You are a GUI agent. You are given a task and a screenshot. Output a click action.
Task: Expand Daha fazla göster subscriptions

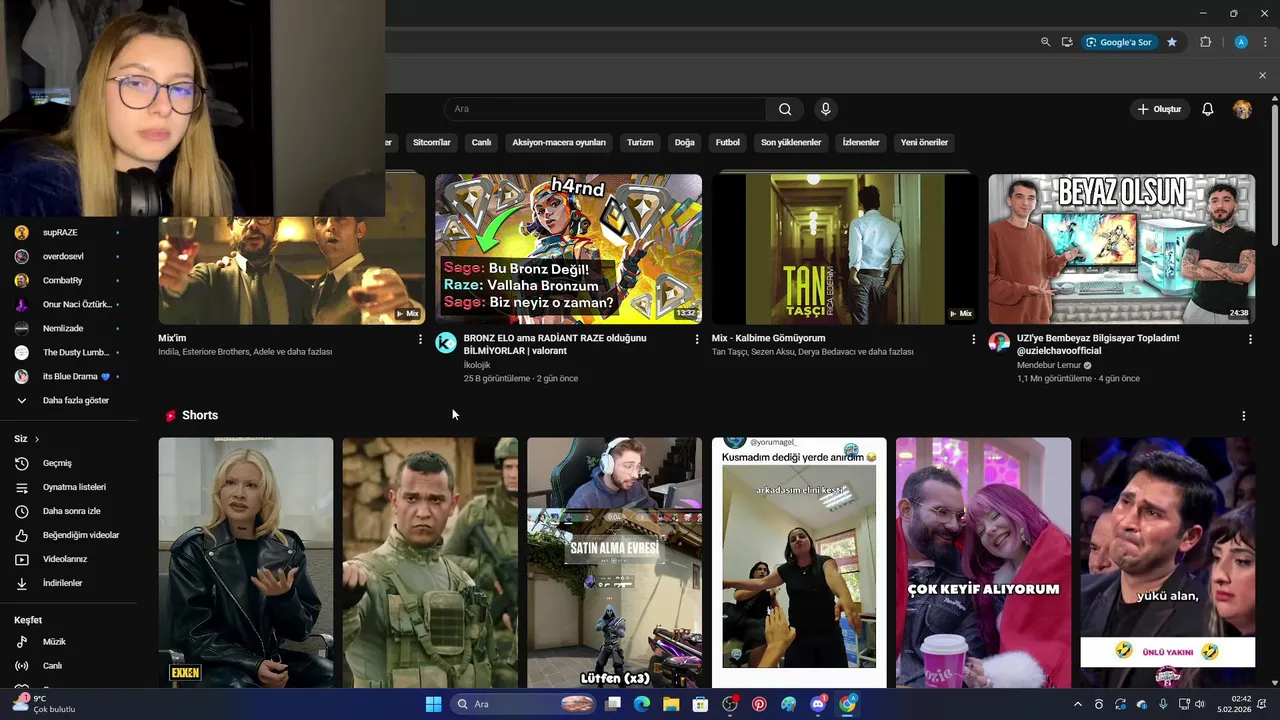tap(68, 400)
